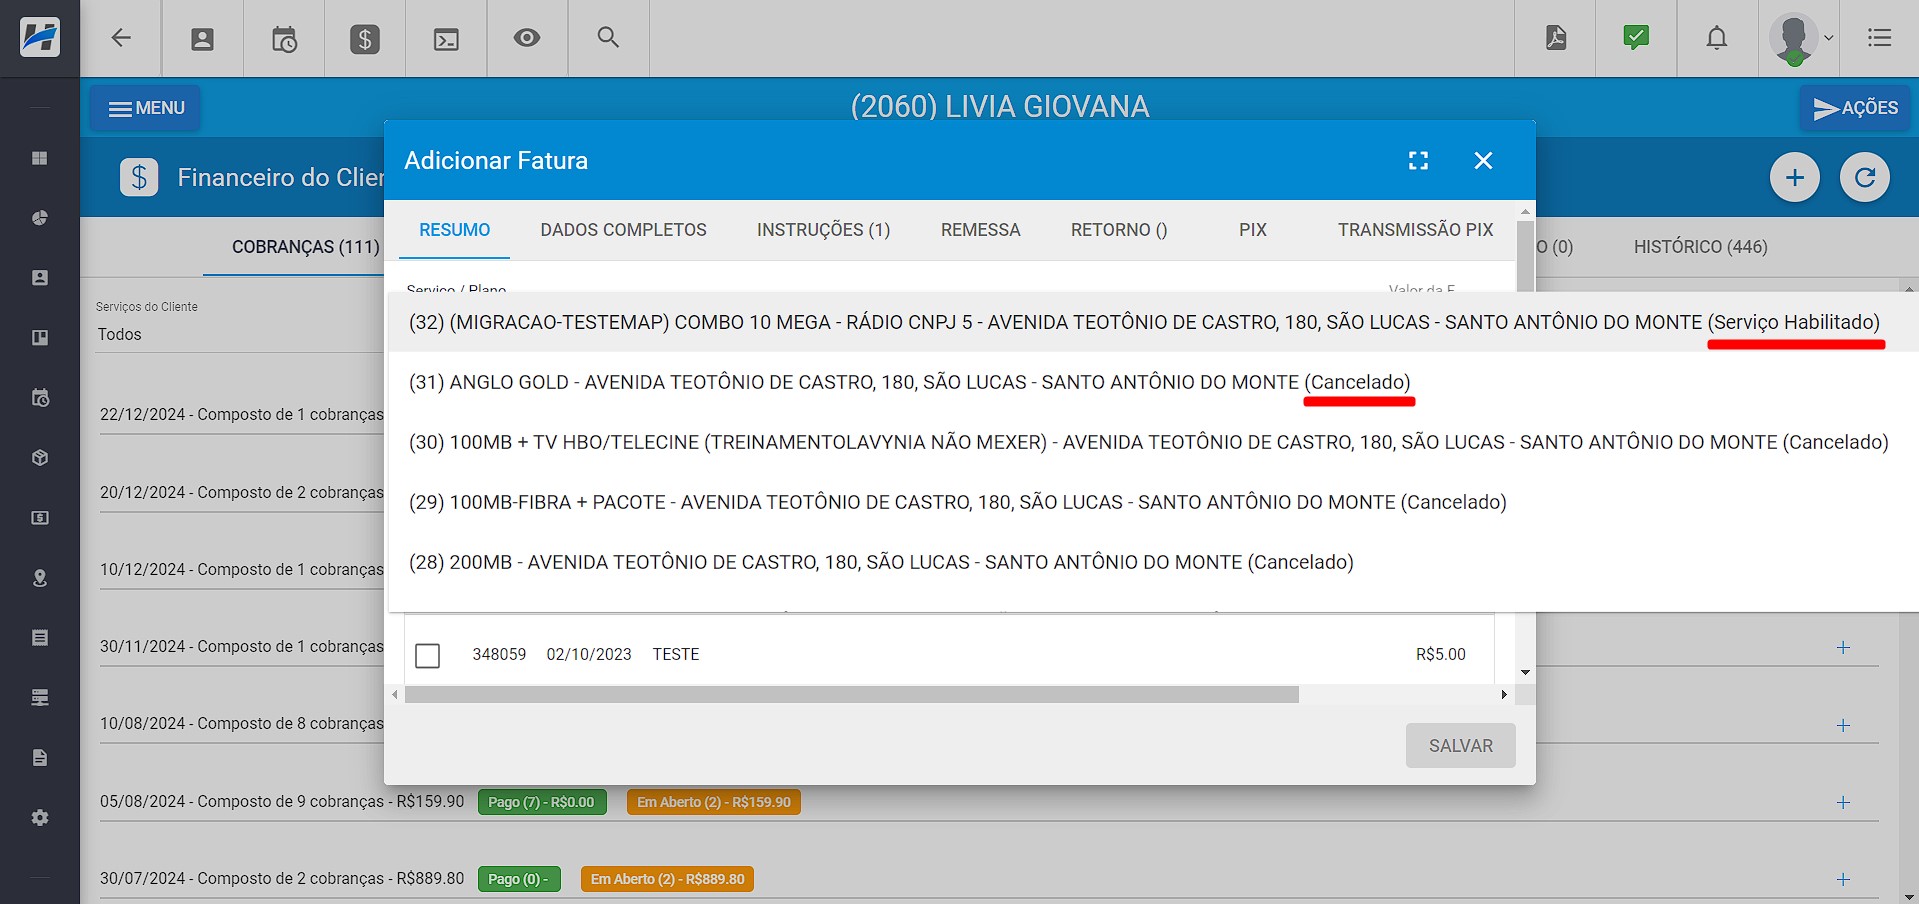1919x904 pixels.
Task: Click the round refresh button
Action: 1865,177
